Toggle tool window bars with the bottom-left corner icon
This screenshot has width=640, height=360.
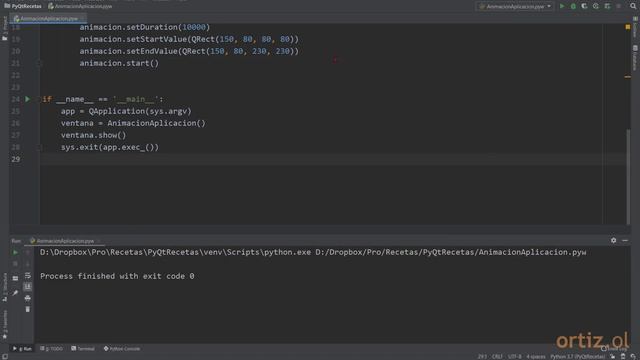4,356
